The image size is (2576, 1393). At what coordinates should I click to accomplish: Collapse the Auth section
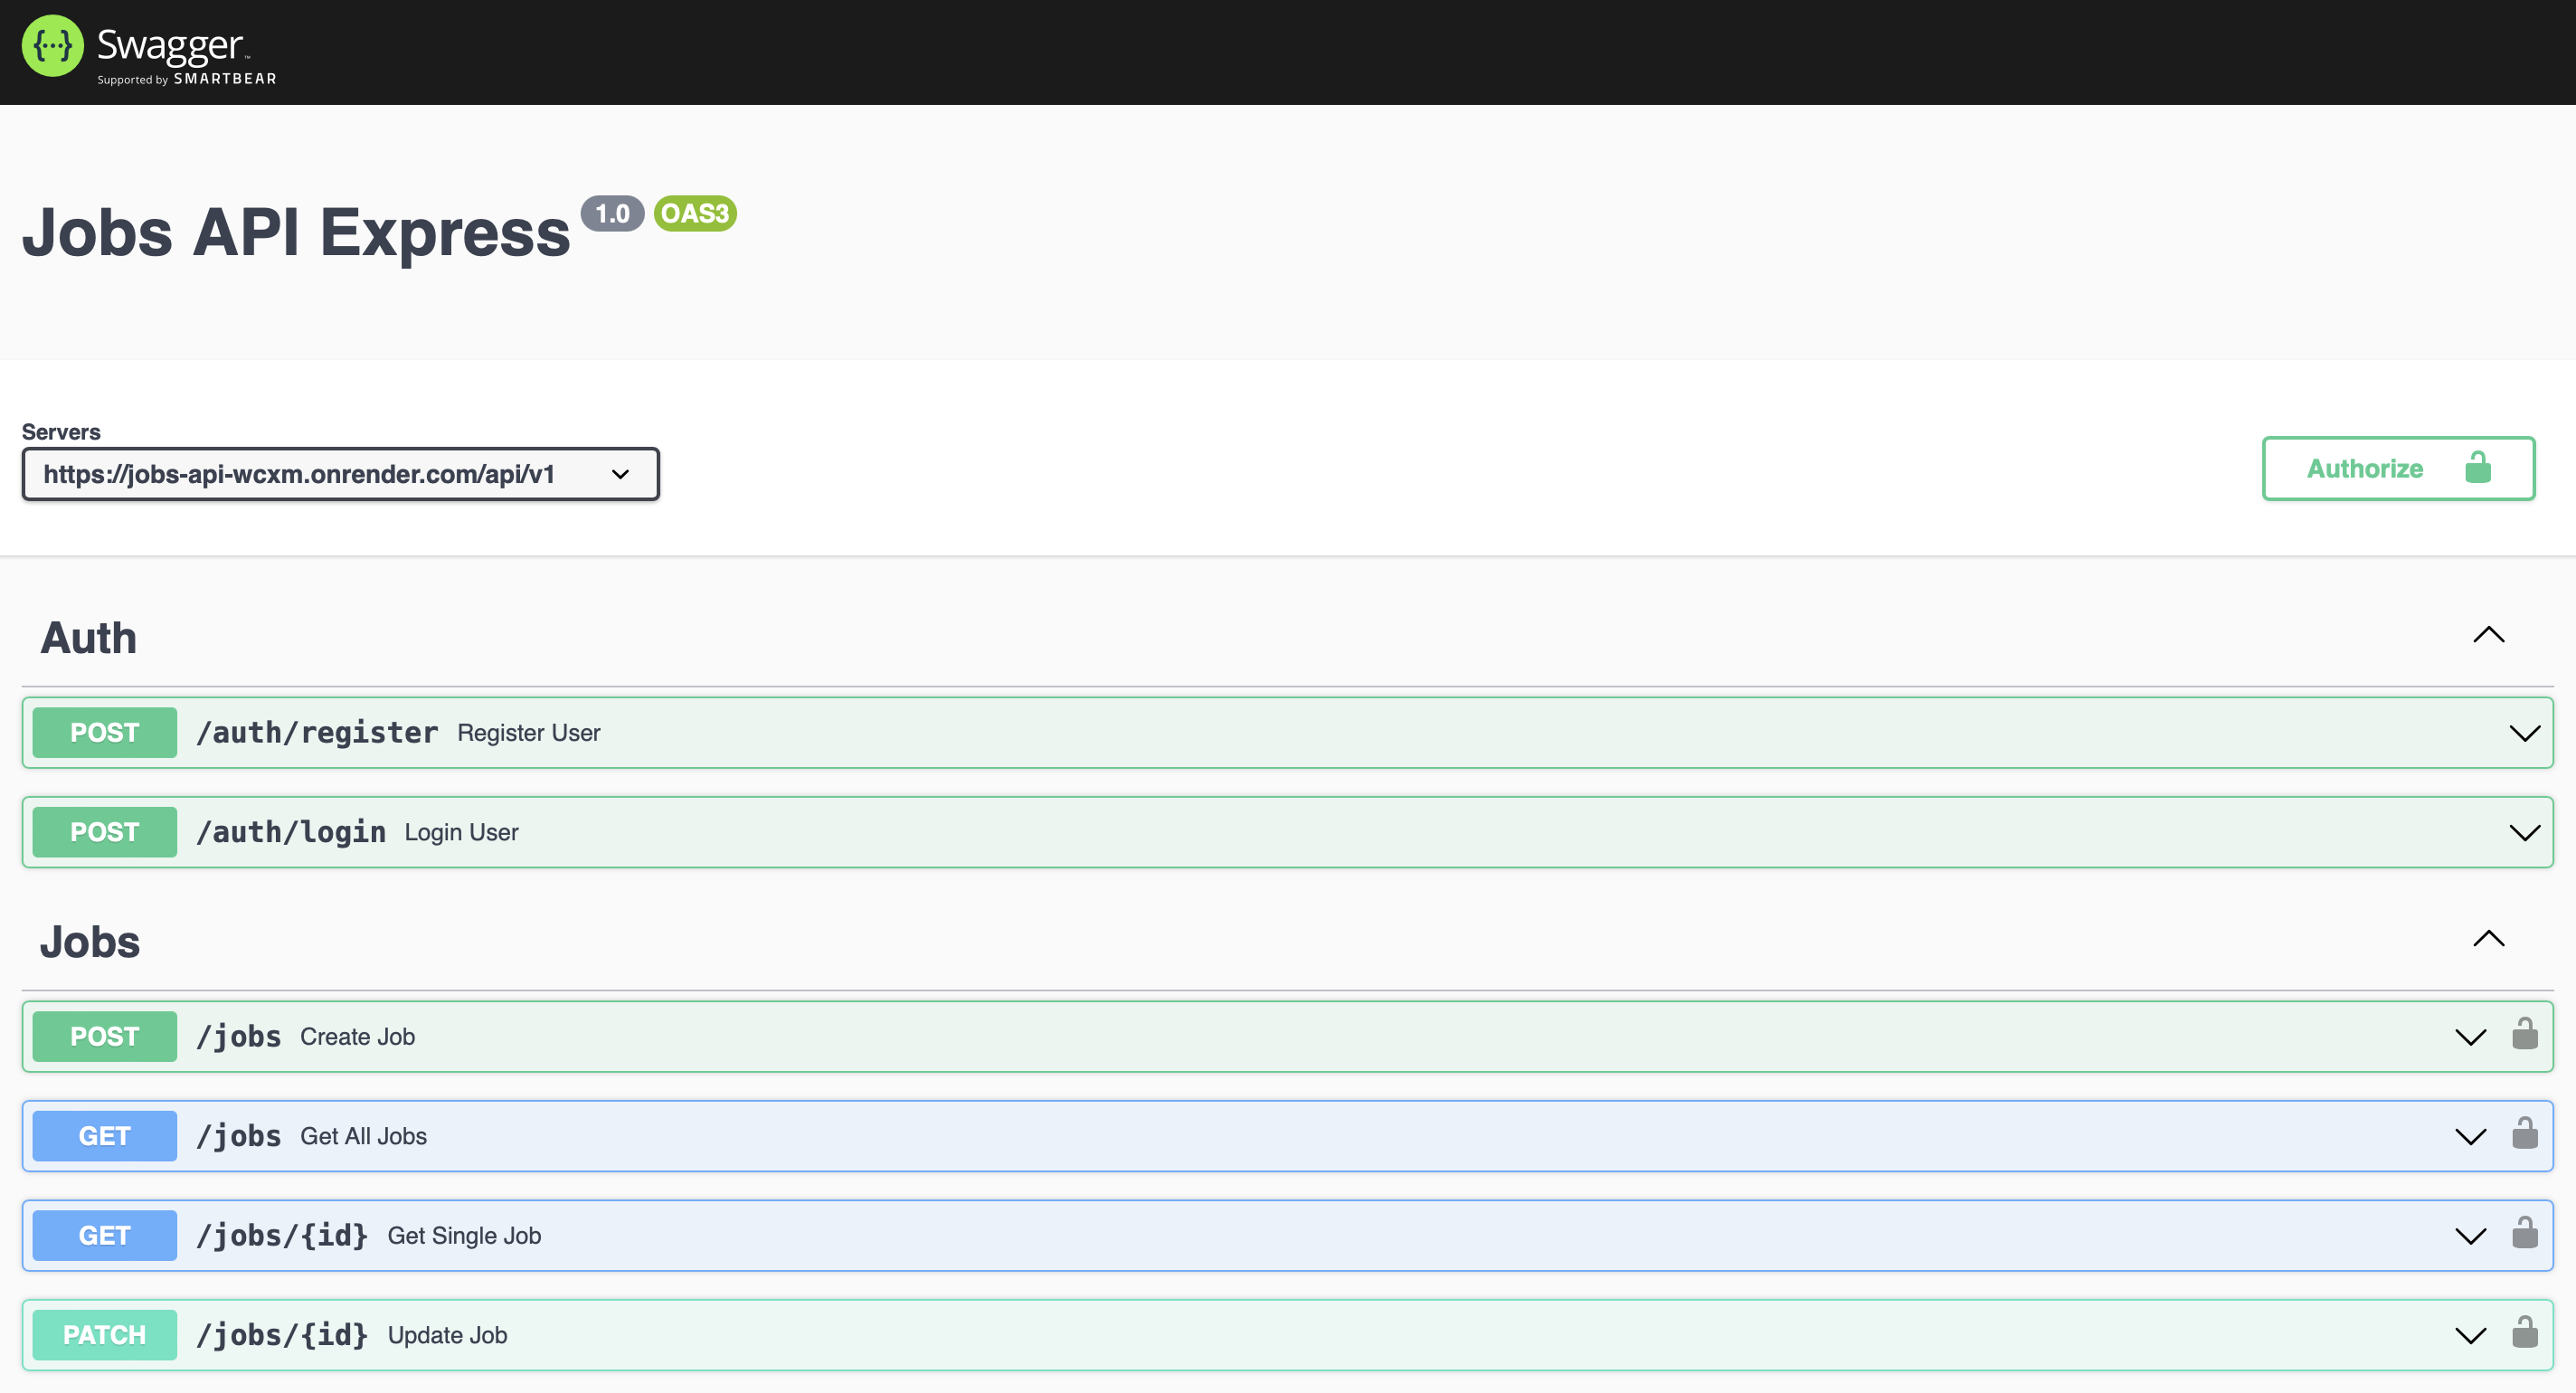(x=2486, y=637)
